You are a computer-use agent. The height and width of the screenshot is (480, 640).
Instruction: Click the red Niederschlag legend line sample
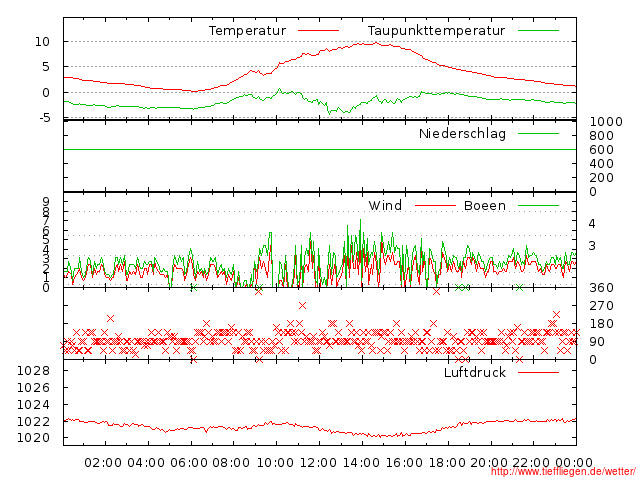coord(539,134)
